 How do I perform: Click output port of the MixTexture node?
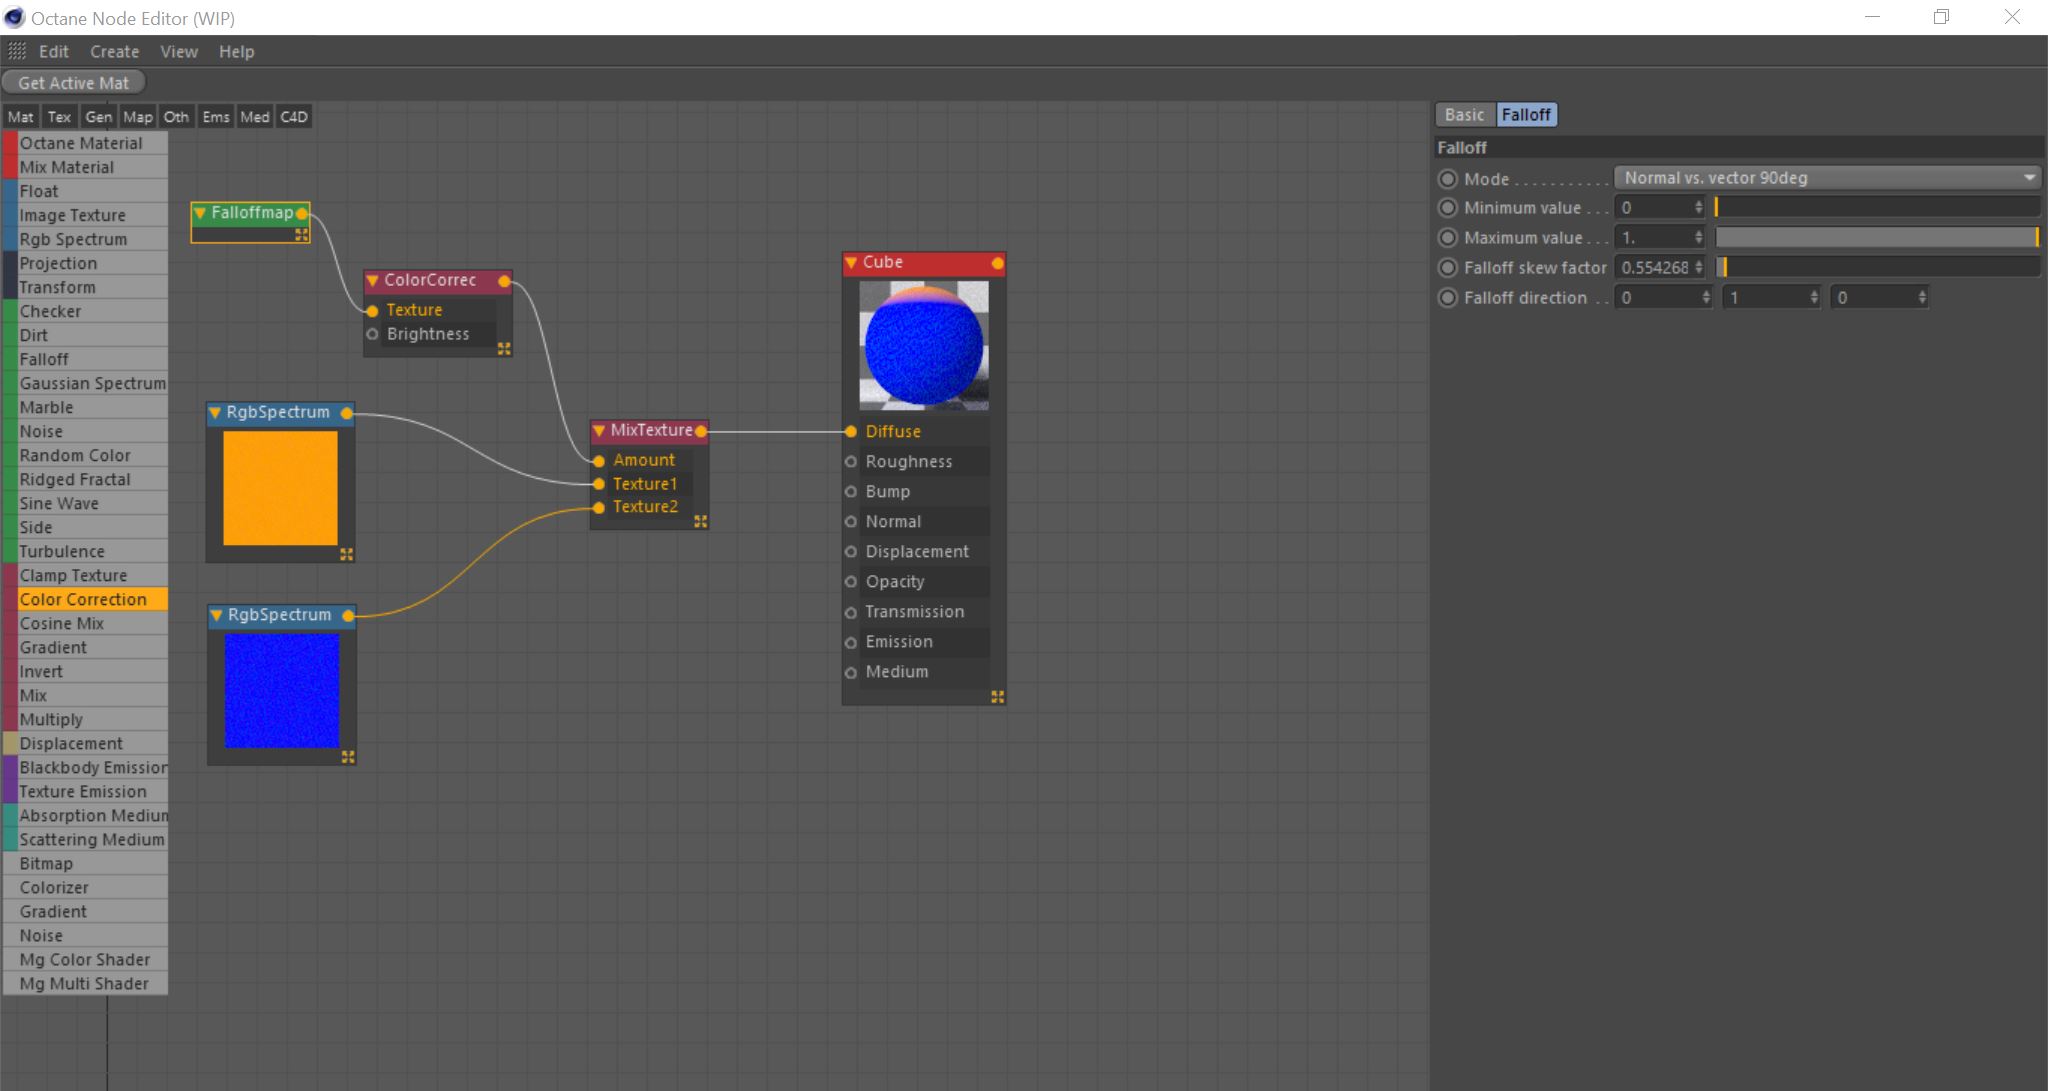click(x=701, y=431)
